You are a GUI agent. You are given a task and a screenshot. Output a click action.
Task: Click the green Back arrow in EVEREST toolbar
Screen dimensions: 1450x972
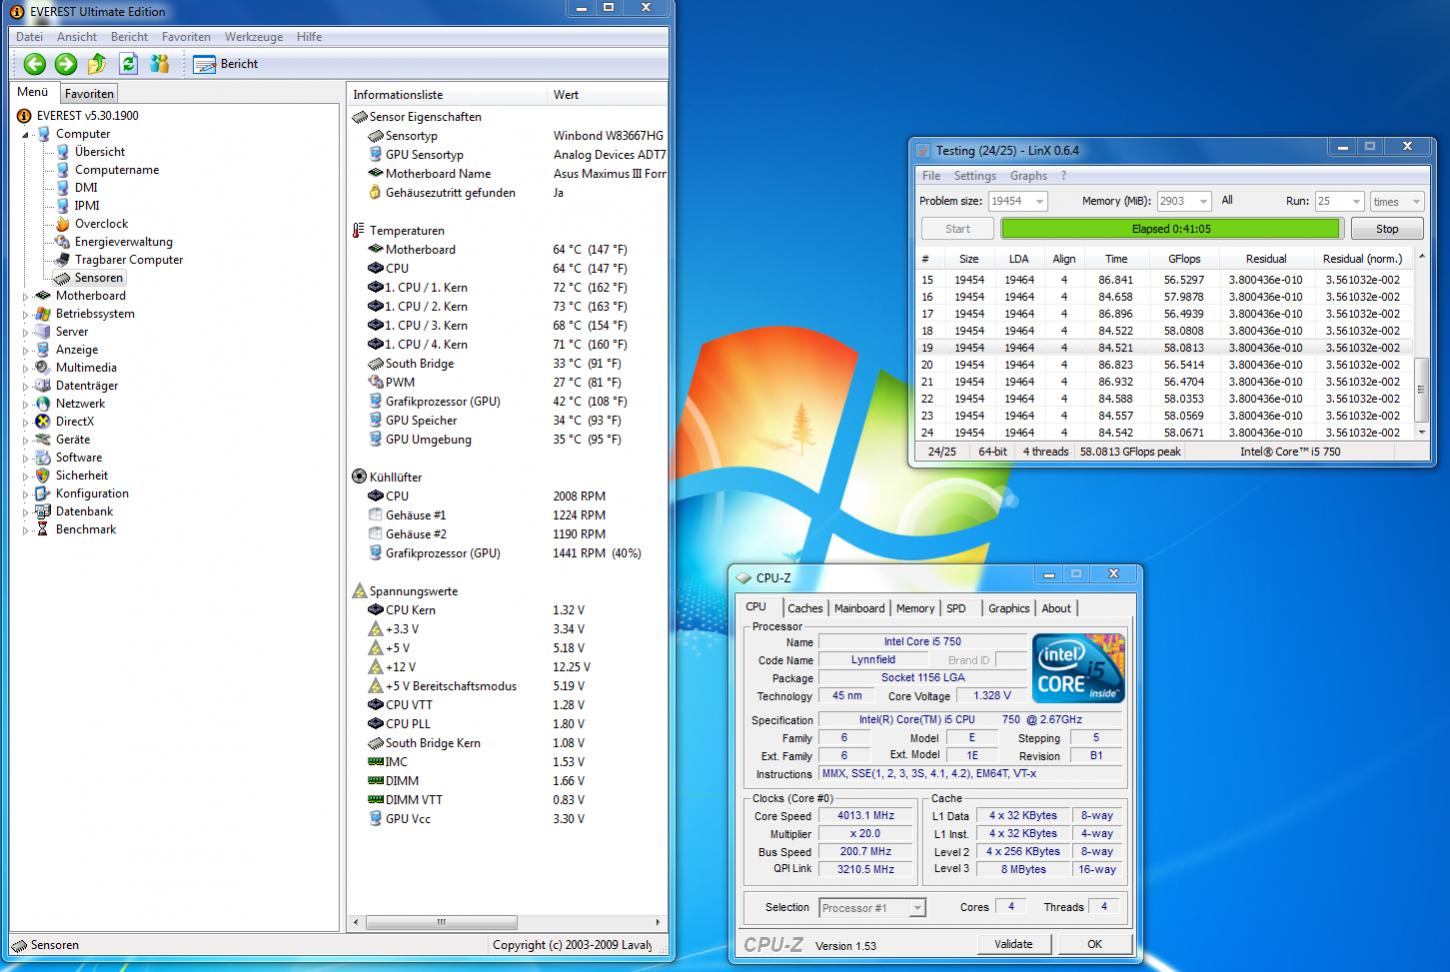pyautogui.click(x=35, y=64)
